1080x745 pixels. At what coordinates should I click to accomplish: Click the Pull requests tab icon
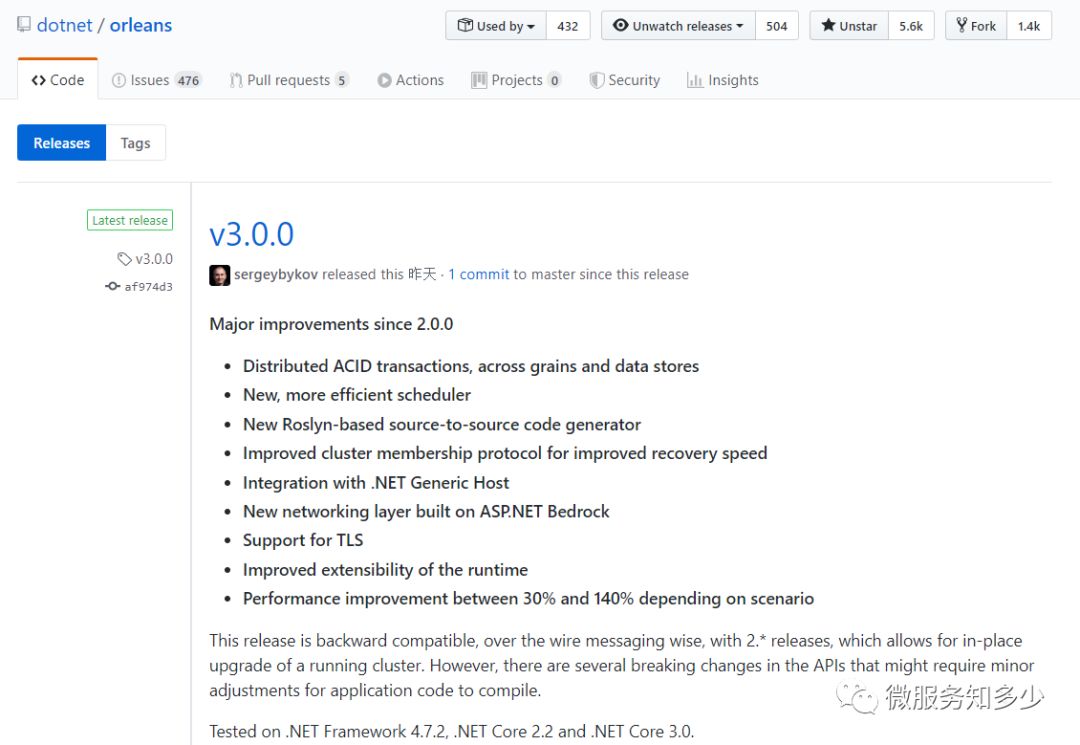click(236, 81)
